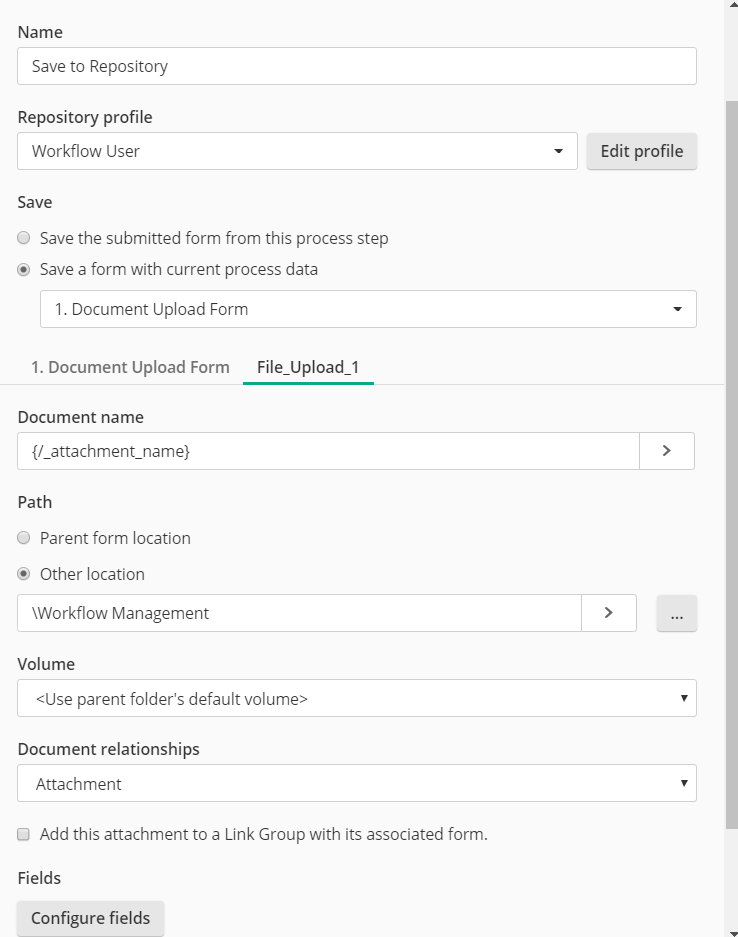The image size is (738, 937).
Task: Click the token arrow beside Document name
Action: pyautogui.click(x=667, y=451)
